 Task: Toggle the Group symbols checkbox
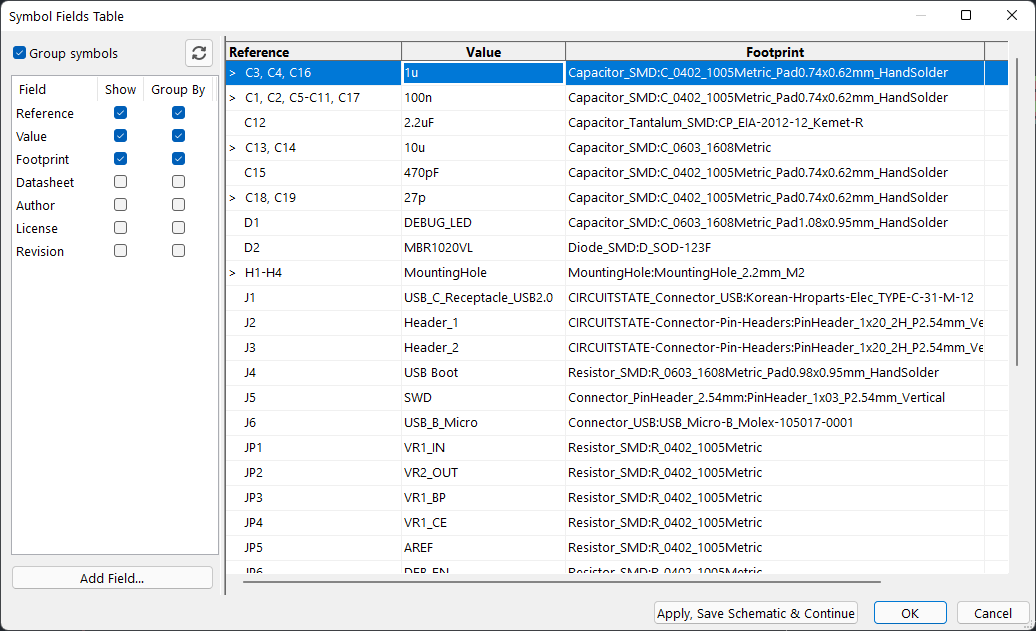pyautogui.click(x=20, y=53)
